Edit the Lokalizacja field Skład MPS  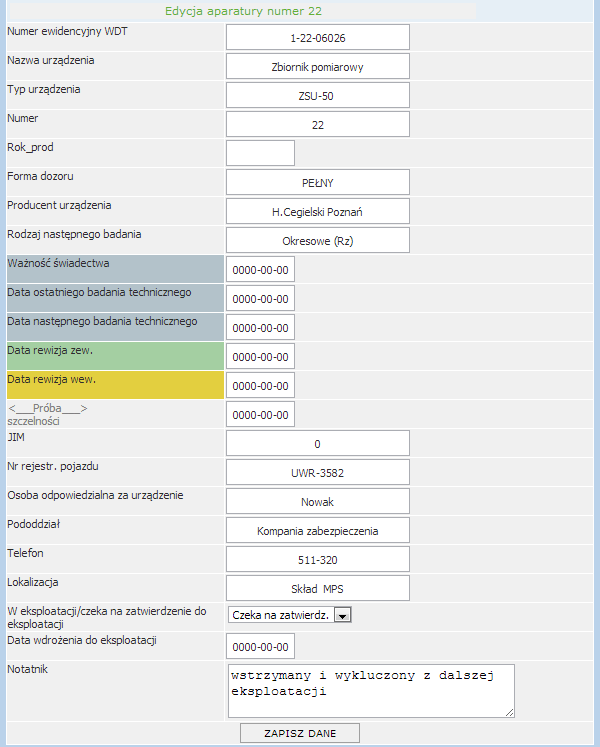[x=317, y=588]
